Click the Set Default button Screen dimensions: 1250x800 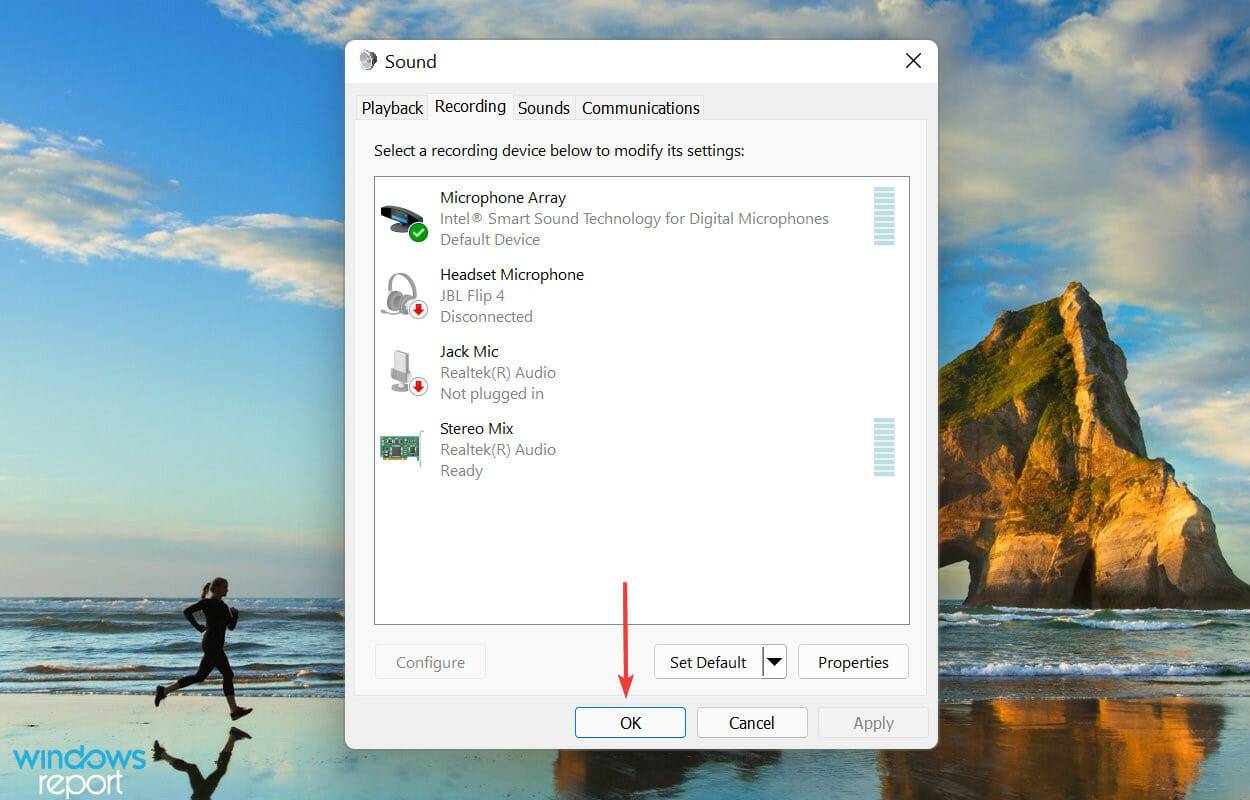pos(708,662)
